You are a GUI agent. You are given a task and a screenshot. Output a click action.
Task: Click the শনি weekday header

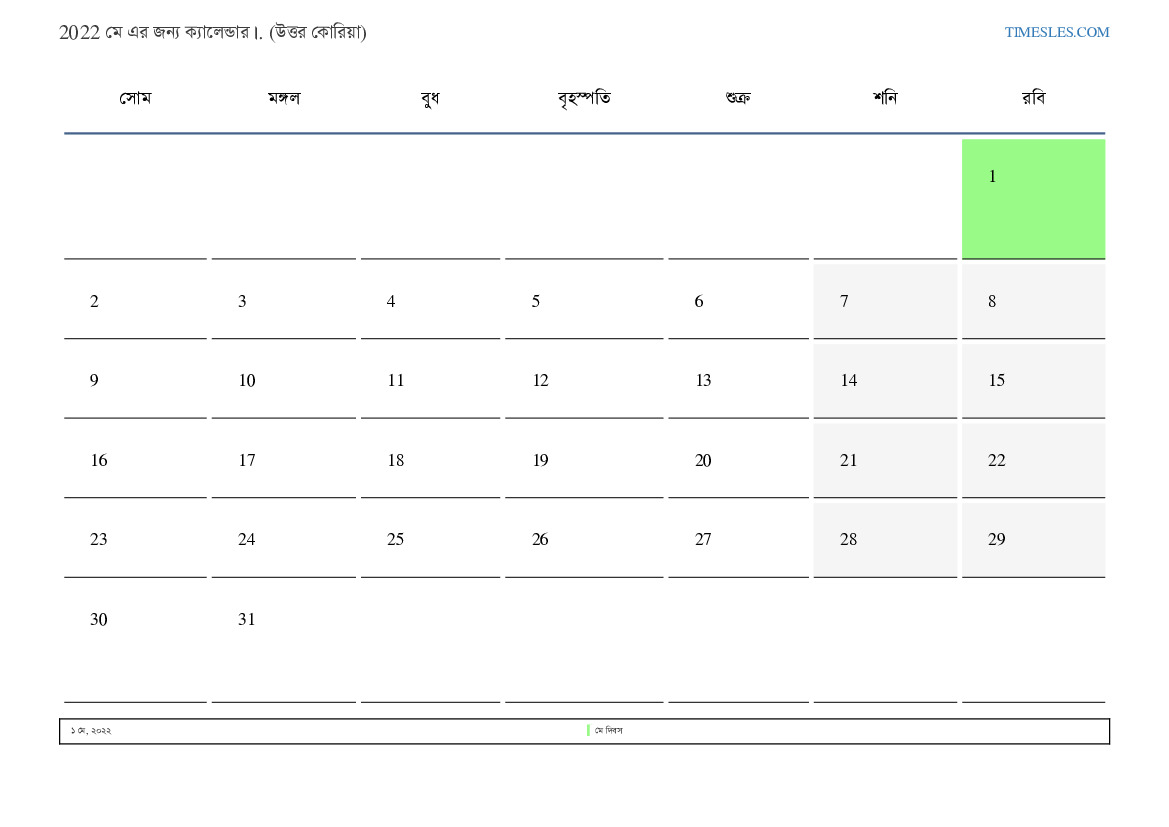tap(885, 98)
